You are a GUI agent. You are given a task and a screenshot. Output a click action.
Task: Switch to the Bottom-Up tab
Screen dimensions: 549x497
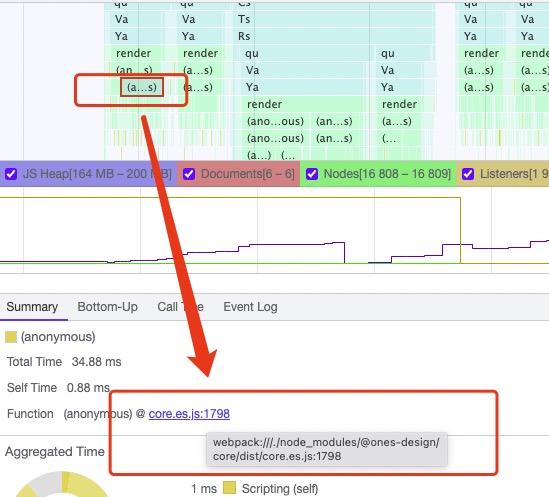pos(107,307)
